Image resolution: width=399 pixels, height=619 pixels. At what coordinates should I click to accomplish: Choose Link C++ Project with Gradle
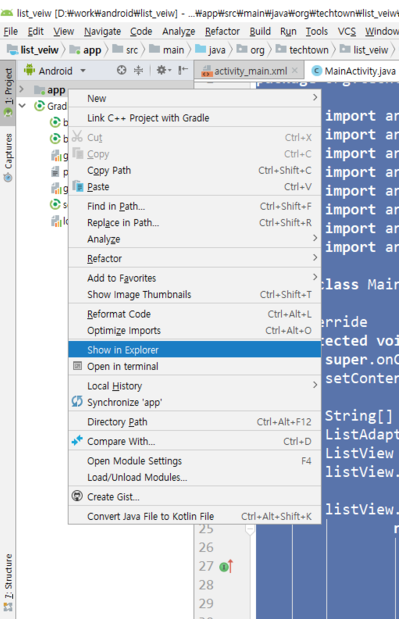click(194, 118)
